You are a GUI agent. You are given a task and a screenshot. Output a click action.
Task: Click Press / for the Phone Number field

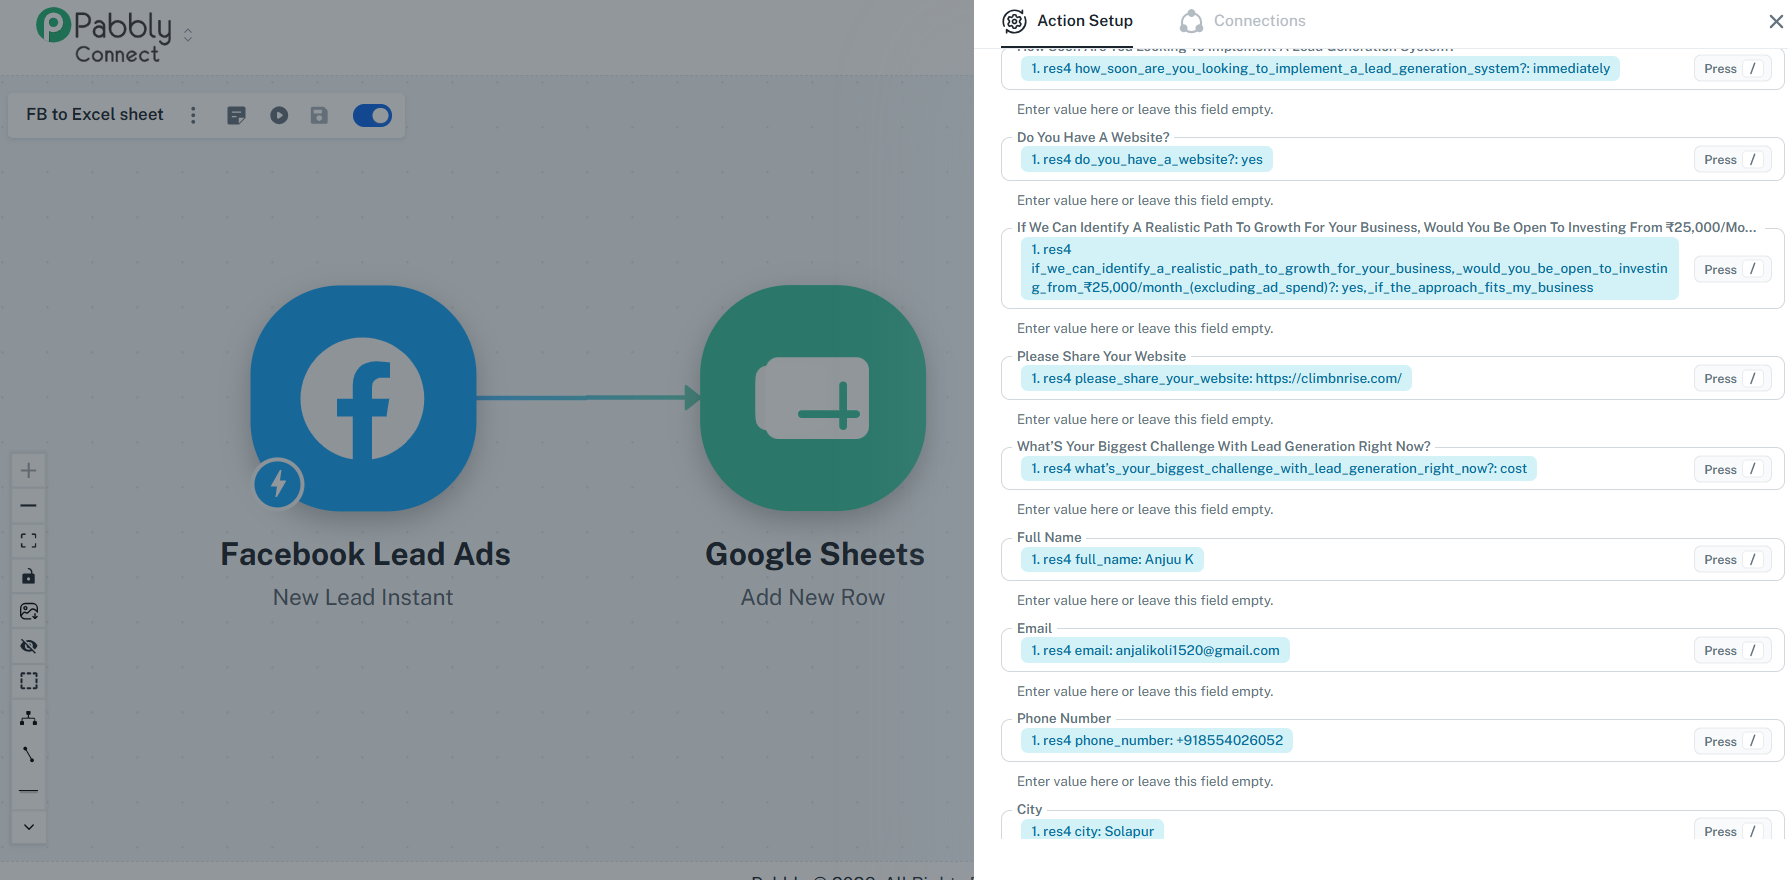[1732, 741]
